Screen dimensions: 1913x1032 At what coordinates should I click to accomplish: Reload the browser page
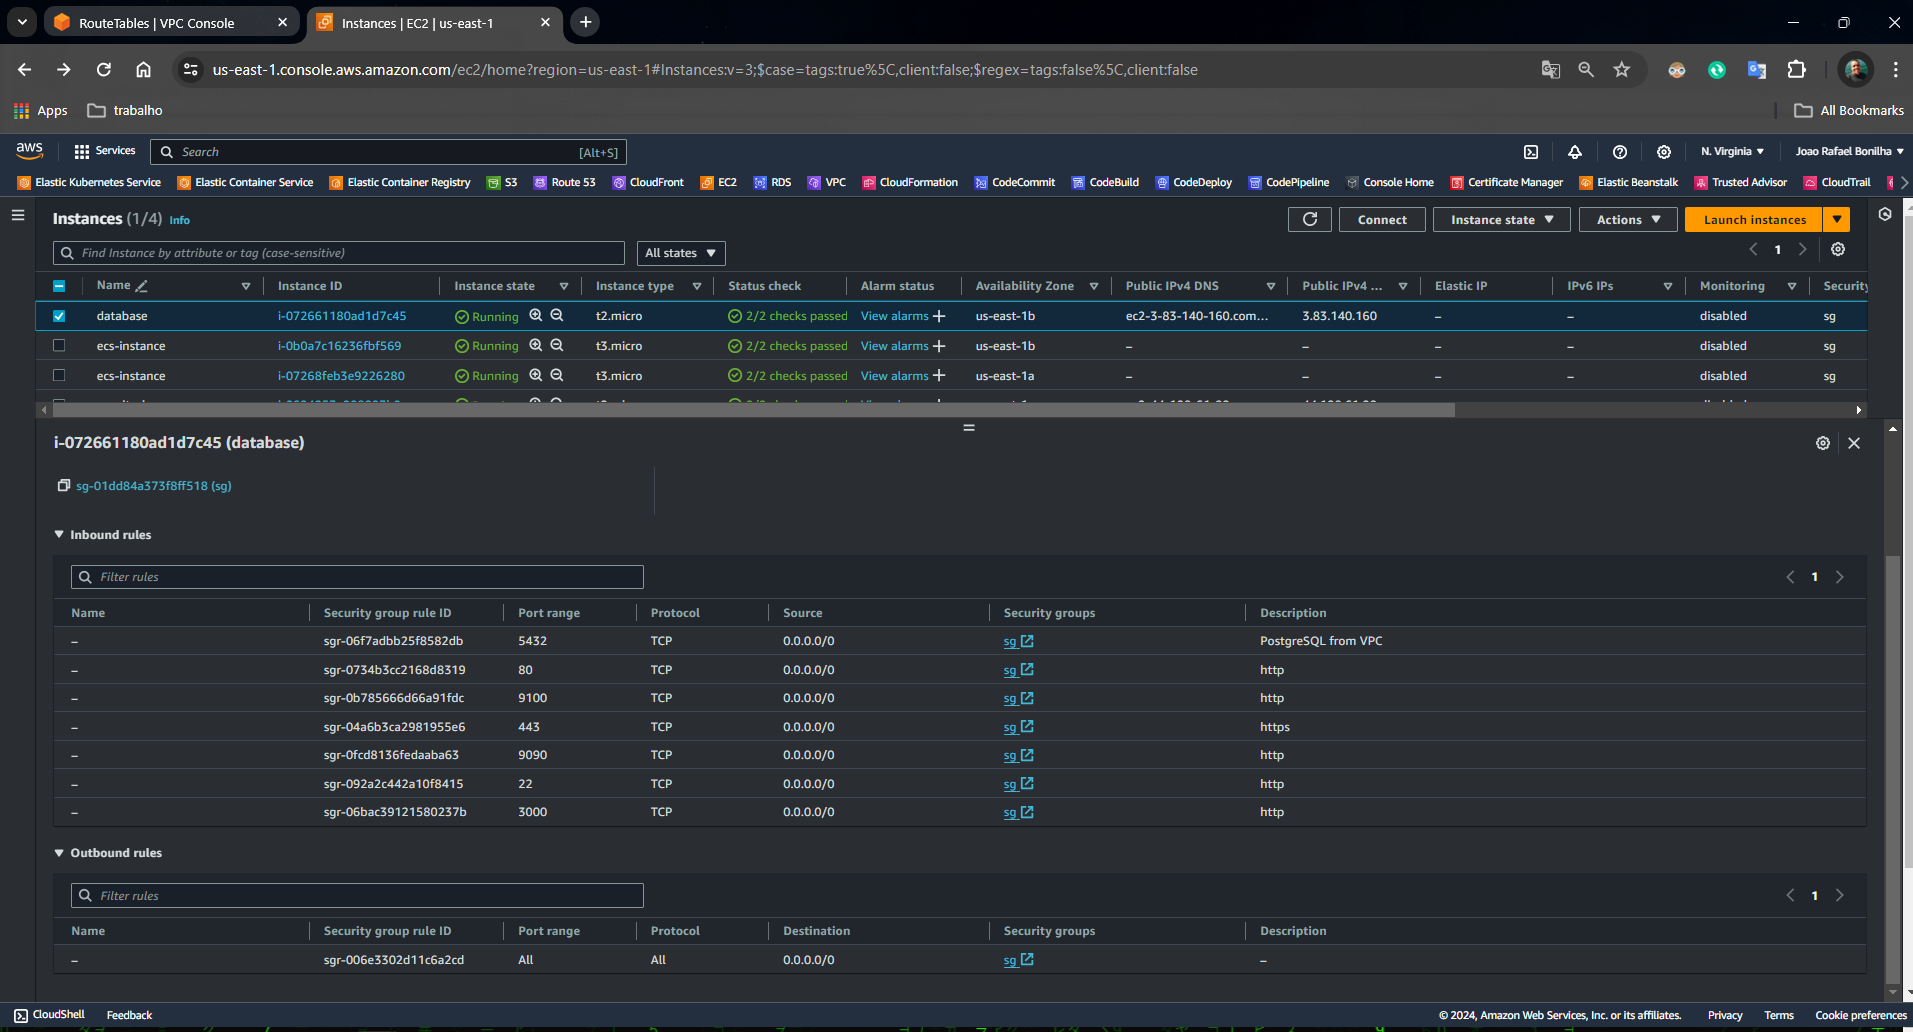[x=104, y=70]
